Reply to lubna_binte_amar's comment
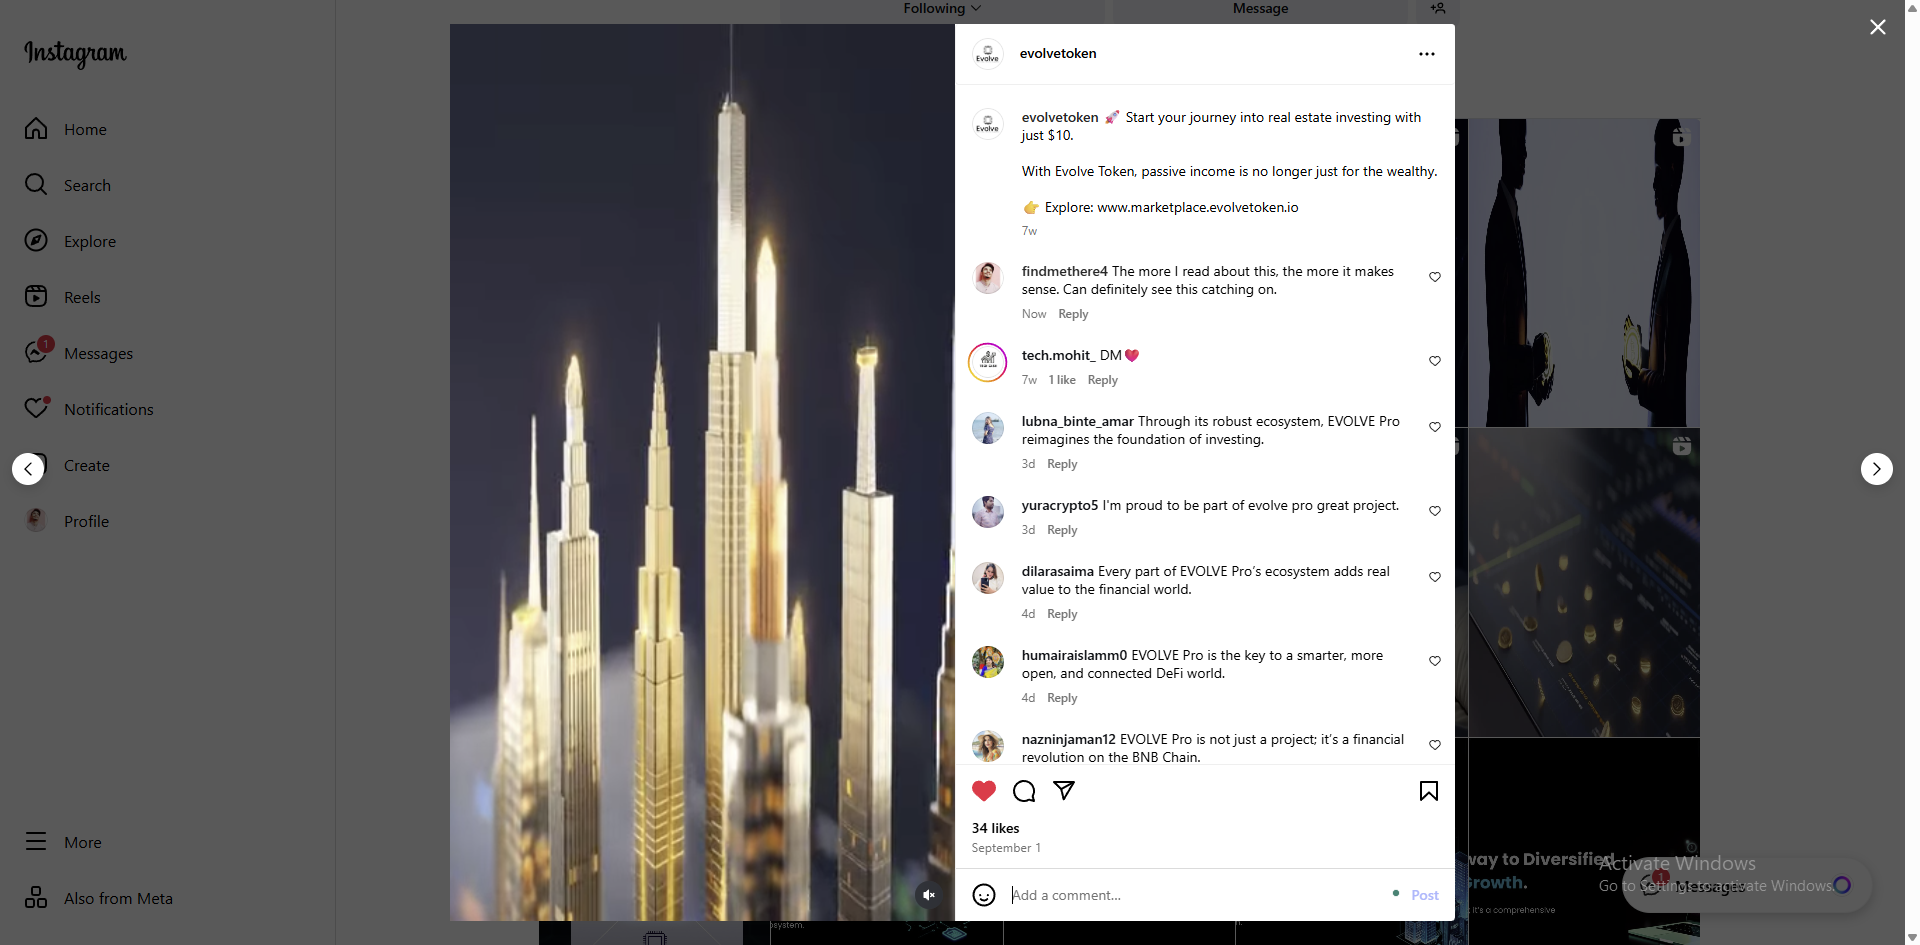The image size is (1920, 945). (x=1062, y=464)
